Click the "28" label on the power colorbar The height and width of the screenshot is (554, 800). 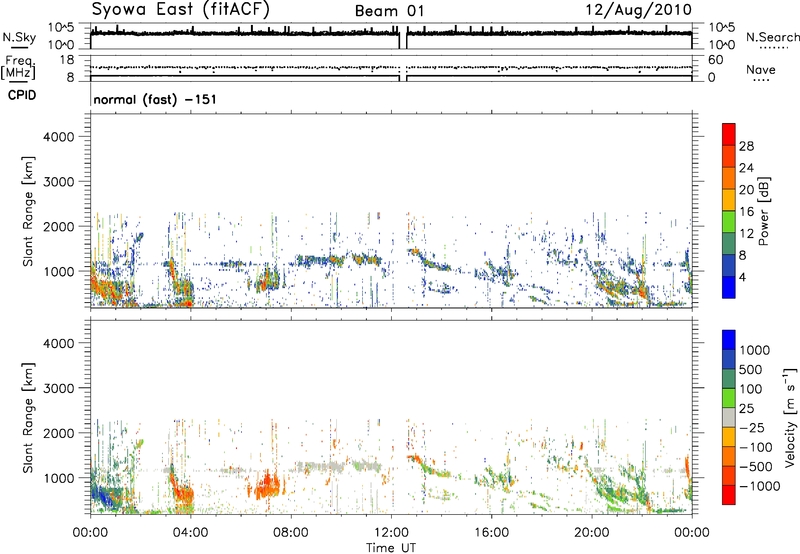pyautogui.click(x=746, y=146)
